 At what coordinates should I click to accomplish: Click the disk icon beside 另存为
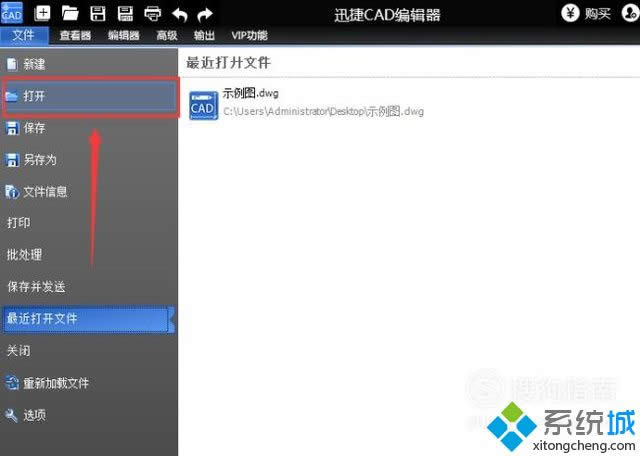tap(12, 160)
